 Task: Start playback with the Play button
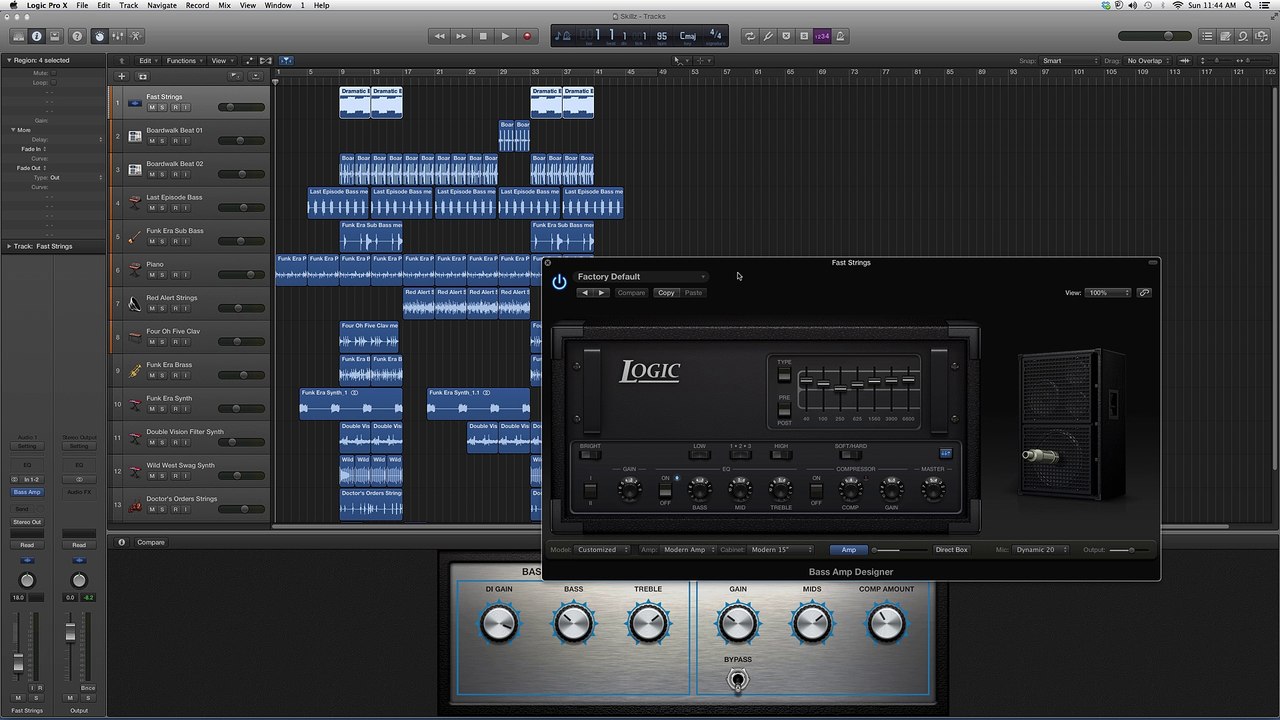[505, 36]
